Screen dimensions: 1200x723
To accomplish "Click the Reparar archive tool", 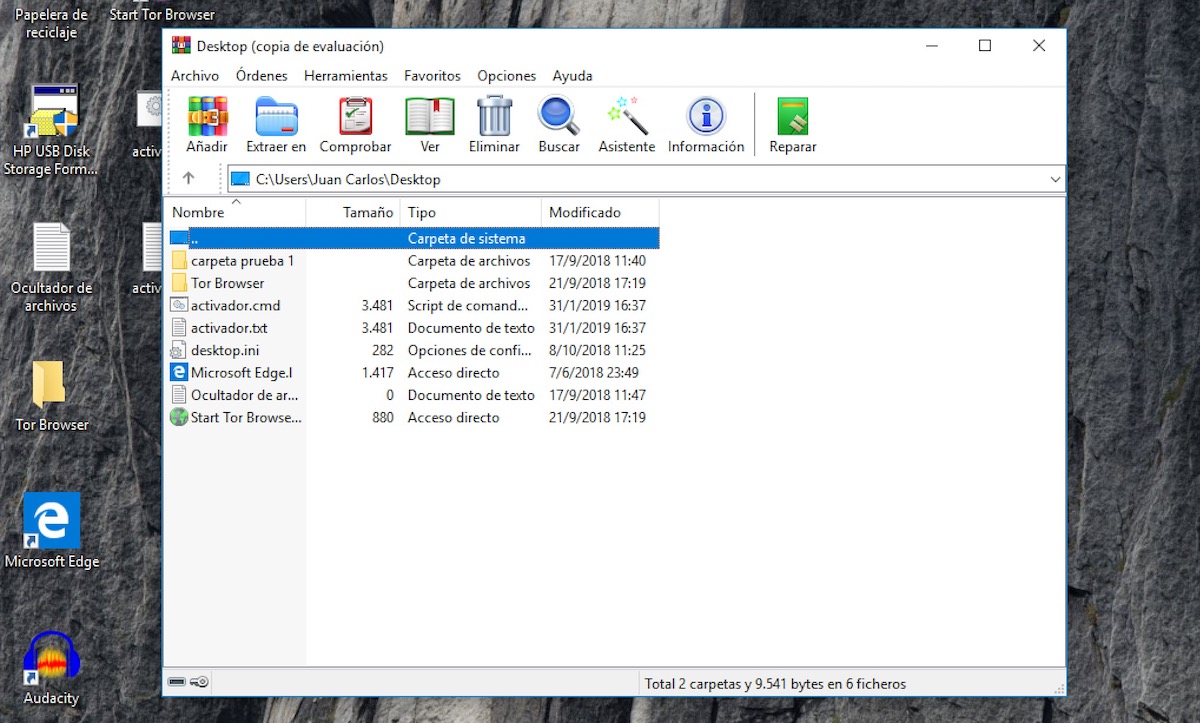I will point(792,125).
